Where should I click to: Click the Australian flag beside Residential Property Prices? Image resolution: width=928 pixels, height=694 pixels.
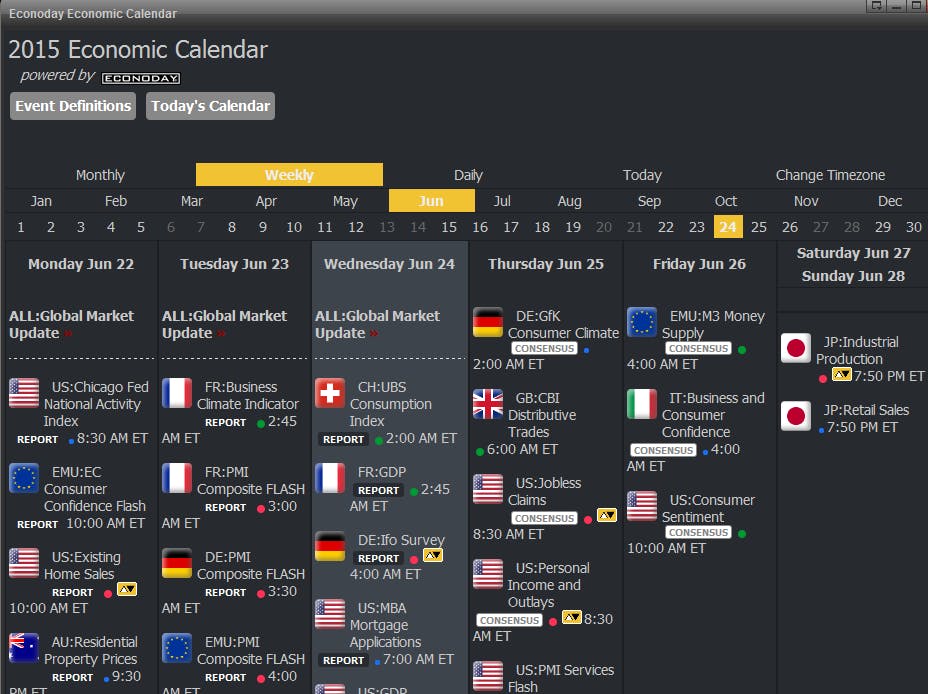24,648
